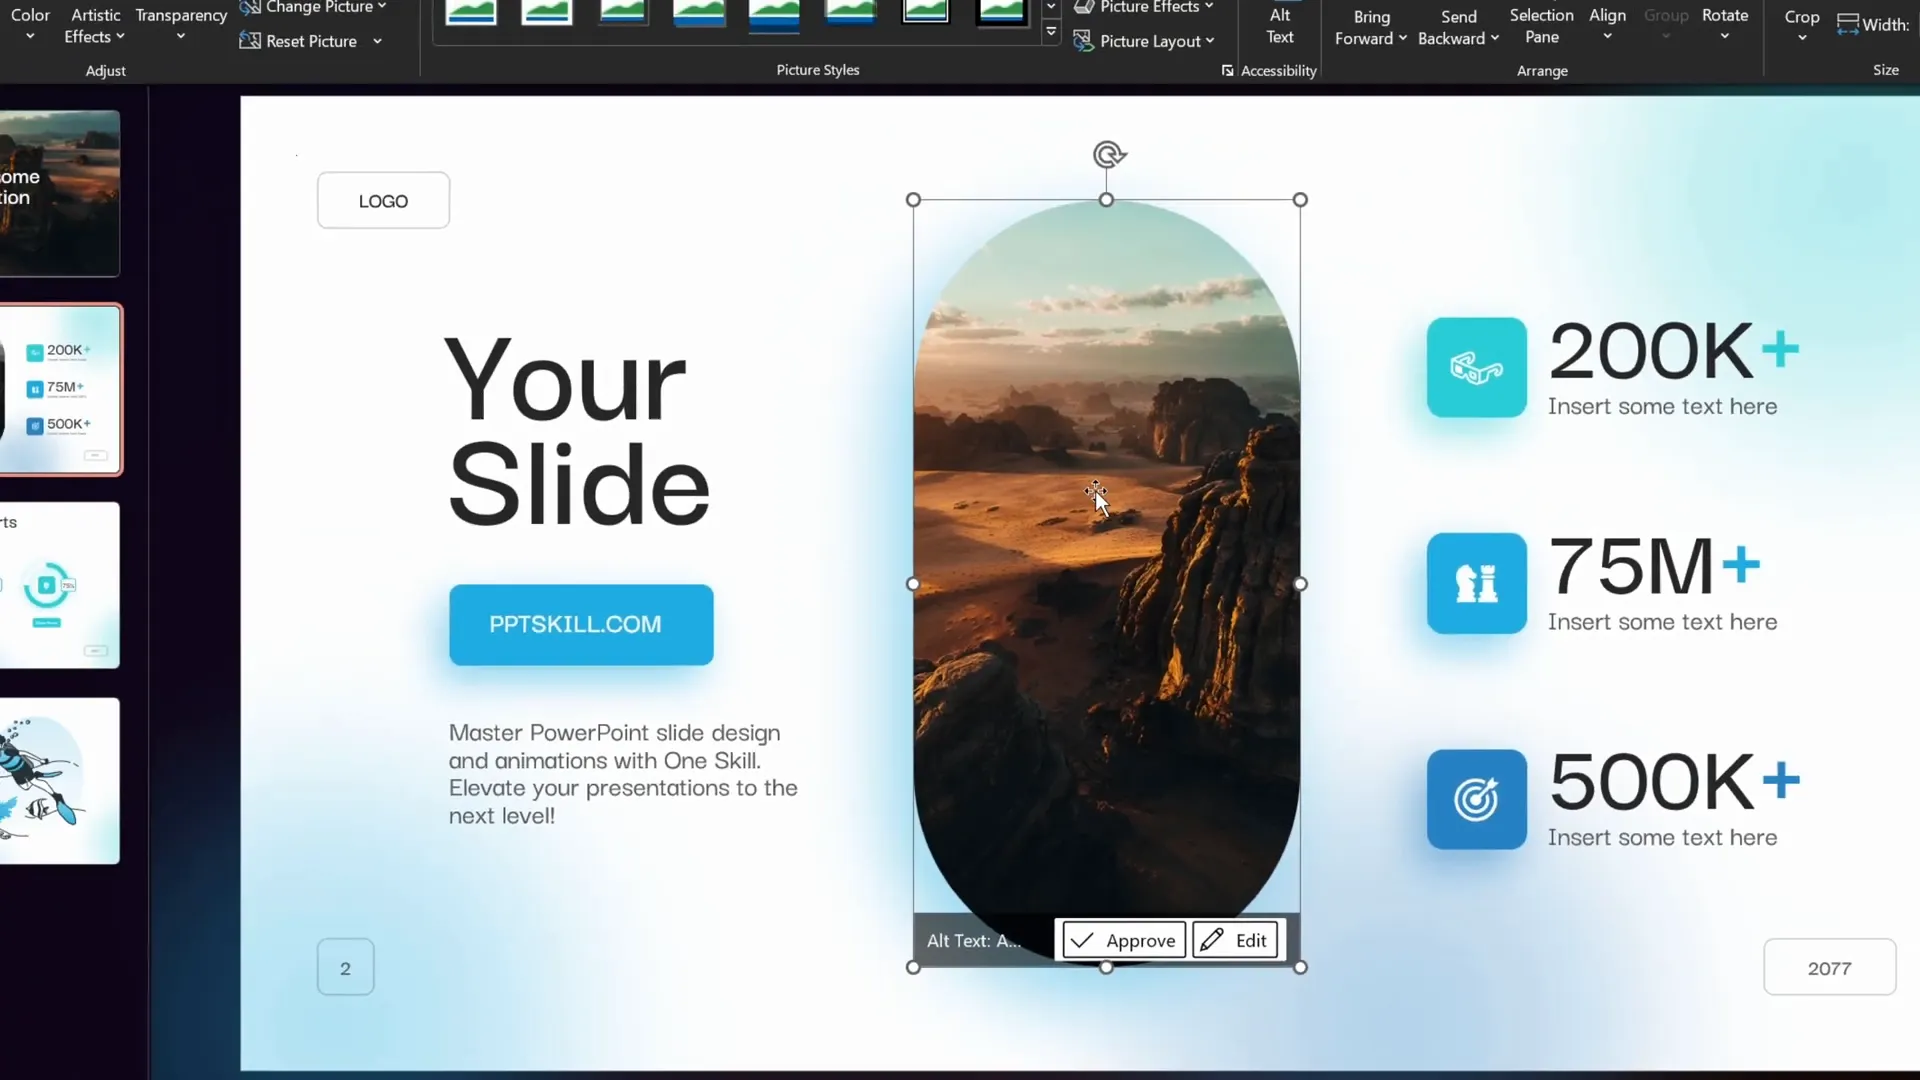Image resolution: width=1920 pixels, height=1080 pixels.
Task: Click the Width size icon
Action: pyautogui.click(x=1847, y=25)
